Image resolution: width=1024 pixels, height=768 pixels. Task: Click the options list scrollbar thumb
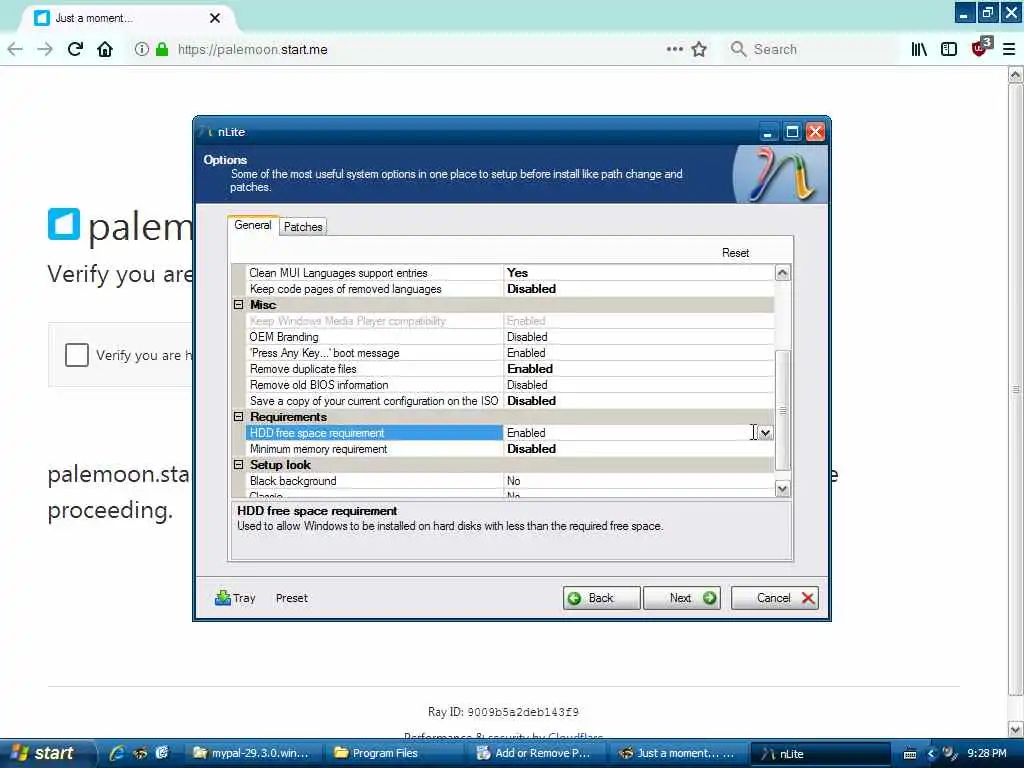click(x=782, y=410)
